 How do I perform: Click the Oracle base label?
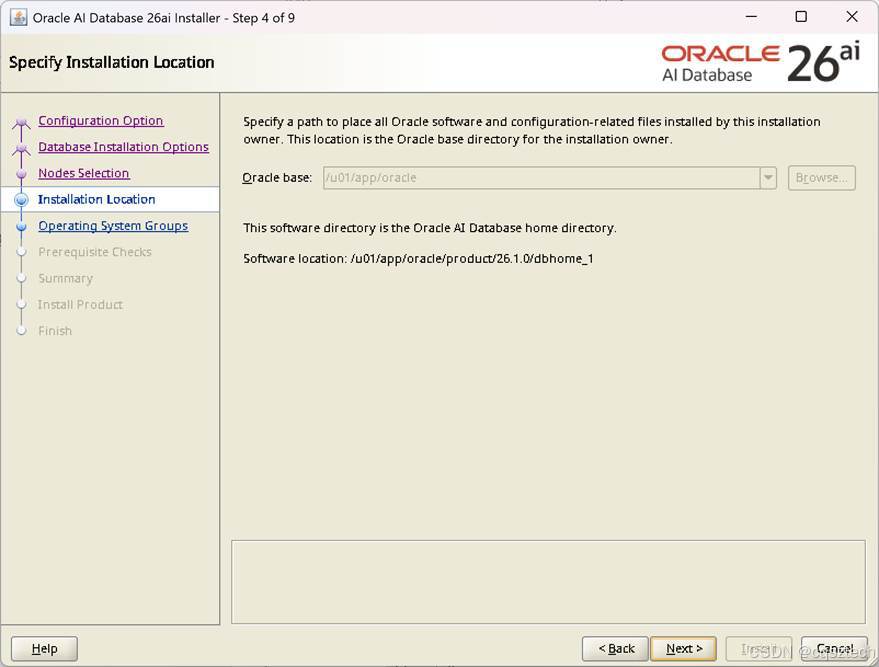tap(277, 178)
